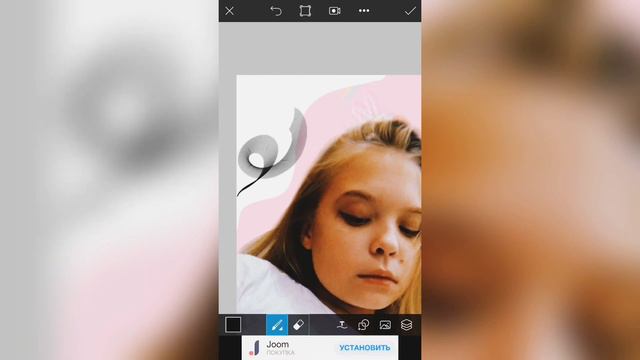Image resolution: width=640 pixels, height=360 pixels.
Task: Tap the Joom ad logo
Action: coord(255,348)
